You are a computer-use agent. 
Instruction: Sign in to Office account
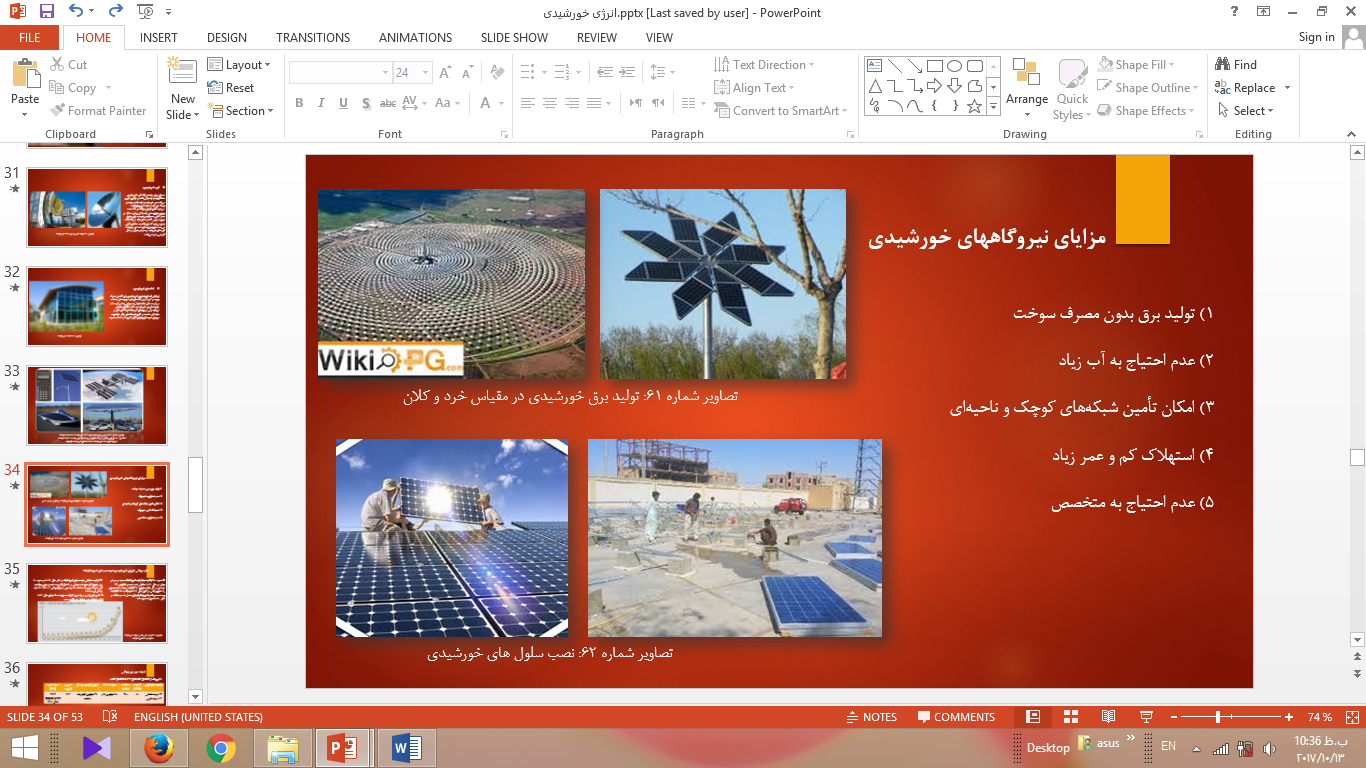click(1316, 37)
